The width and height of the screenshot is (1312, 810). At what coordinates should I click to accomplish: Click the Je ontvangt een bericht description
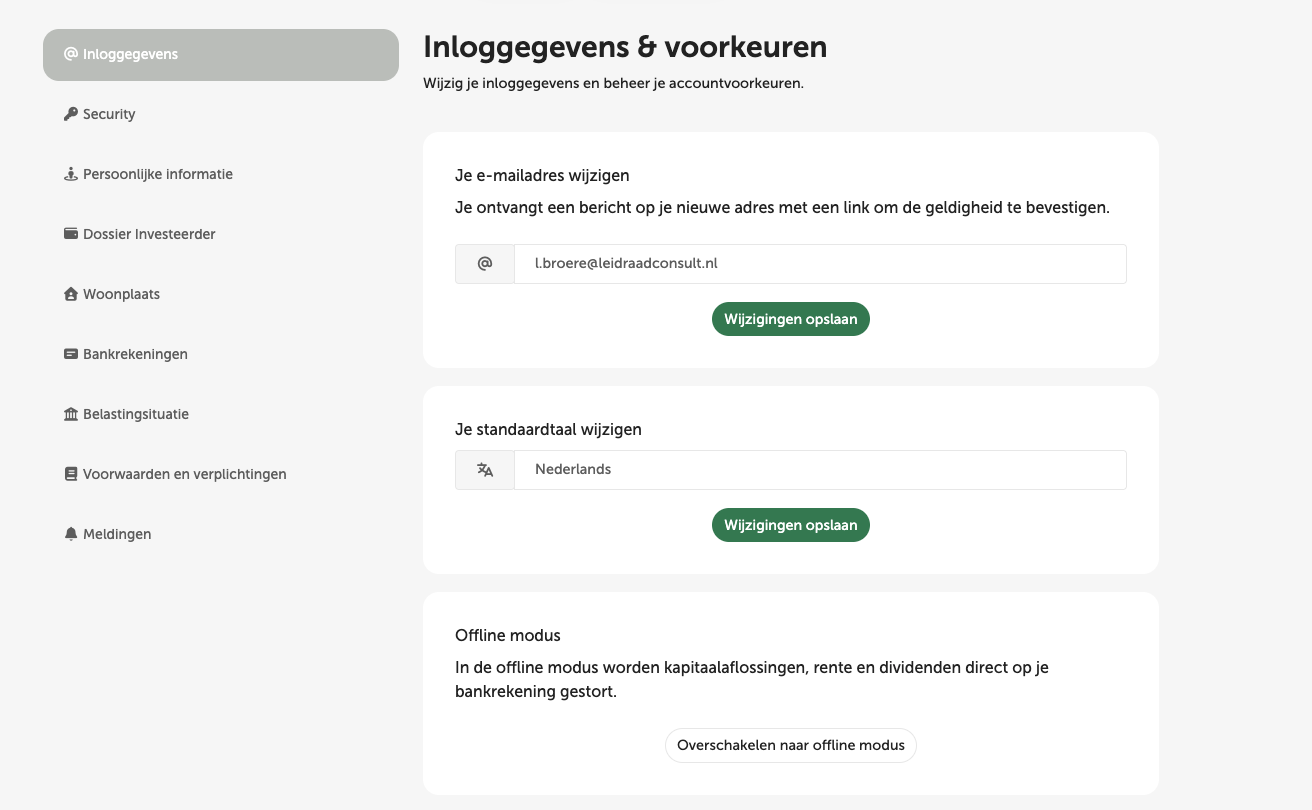click(x=782, y=208)
